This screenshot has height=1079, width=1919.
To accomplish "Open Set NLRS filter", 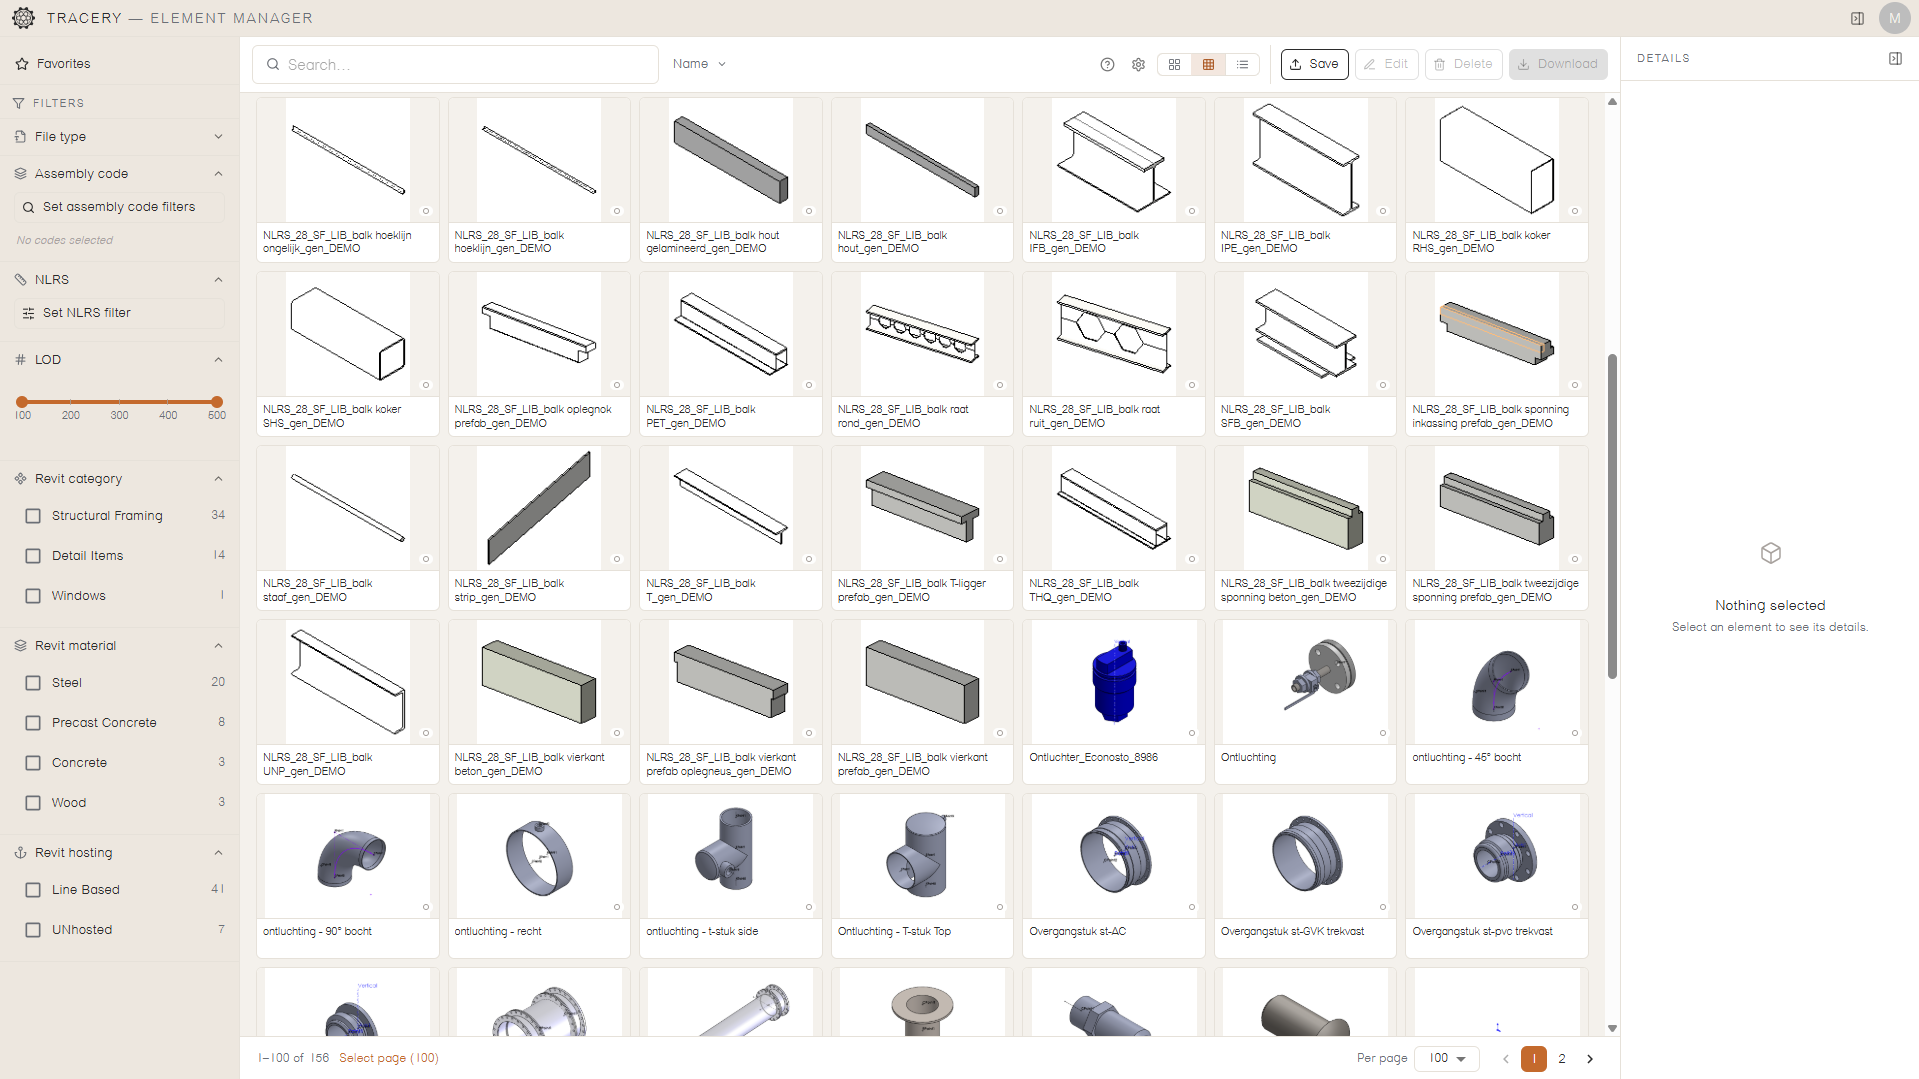I will pos(119,314).
